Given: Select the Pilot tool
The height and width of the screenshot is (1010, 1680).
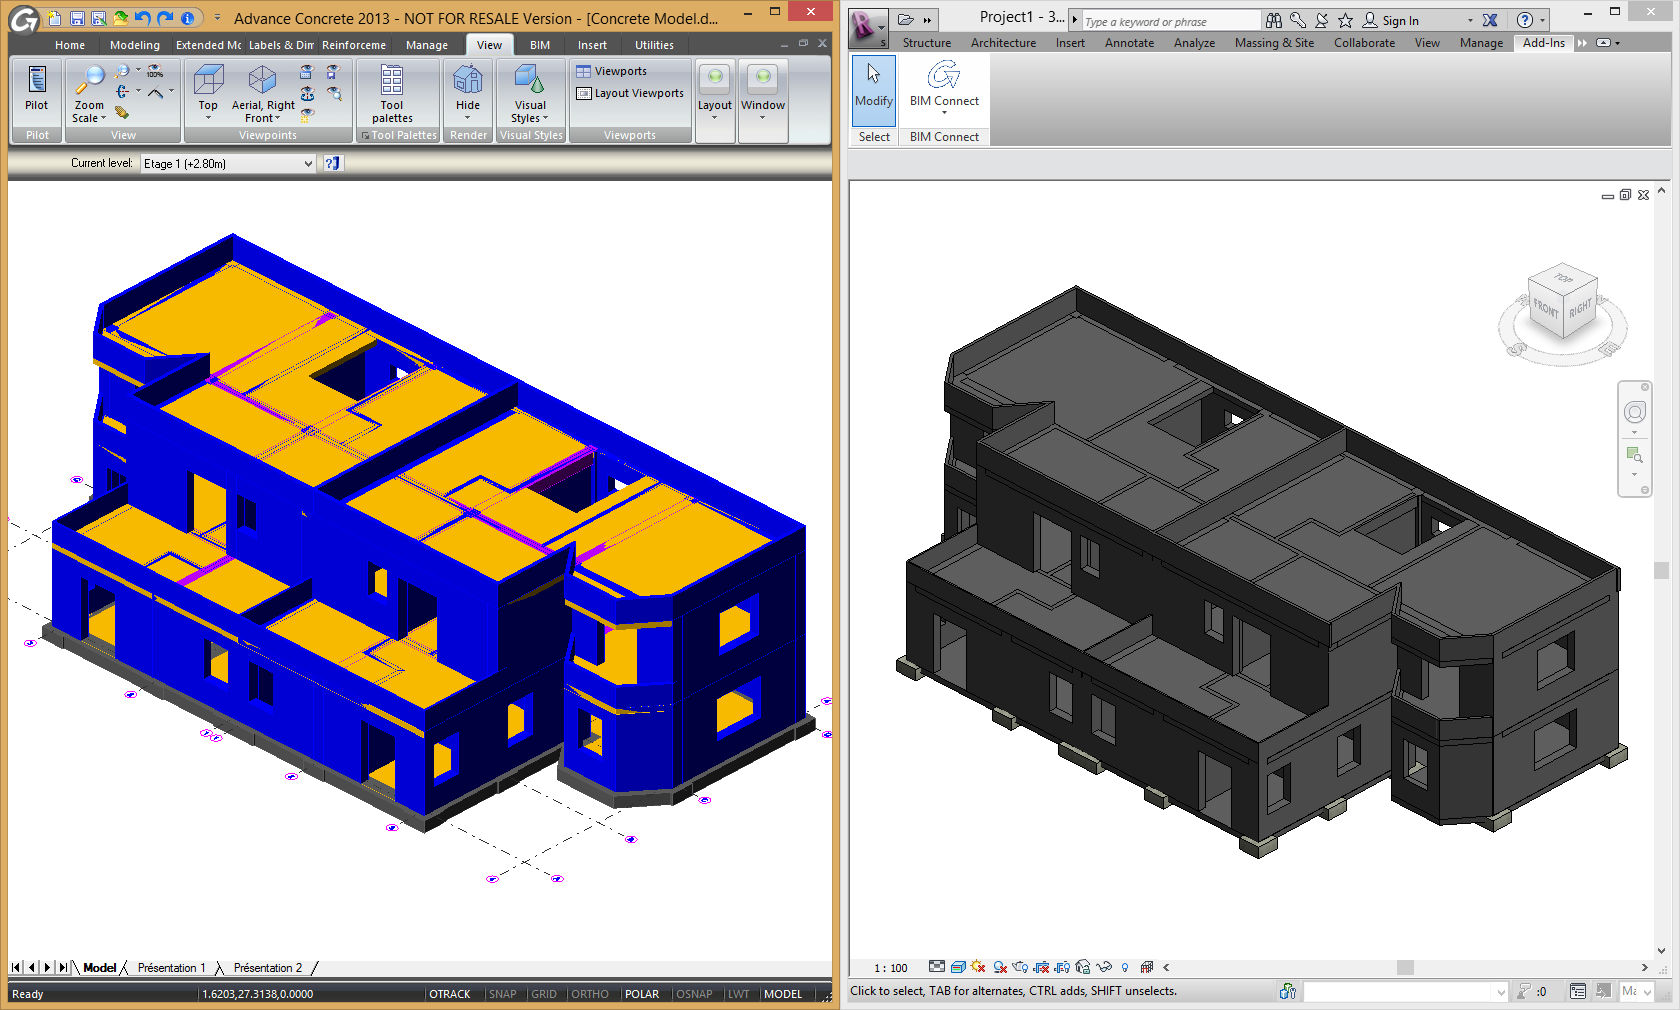Looking at the screenshot, I should tap(36, 90).
